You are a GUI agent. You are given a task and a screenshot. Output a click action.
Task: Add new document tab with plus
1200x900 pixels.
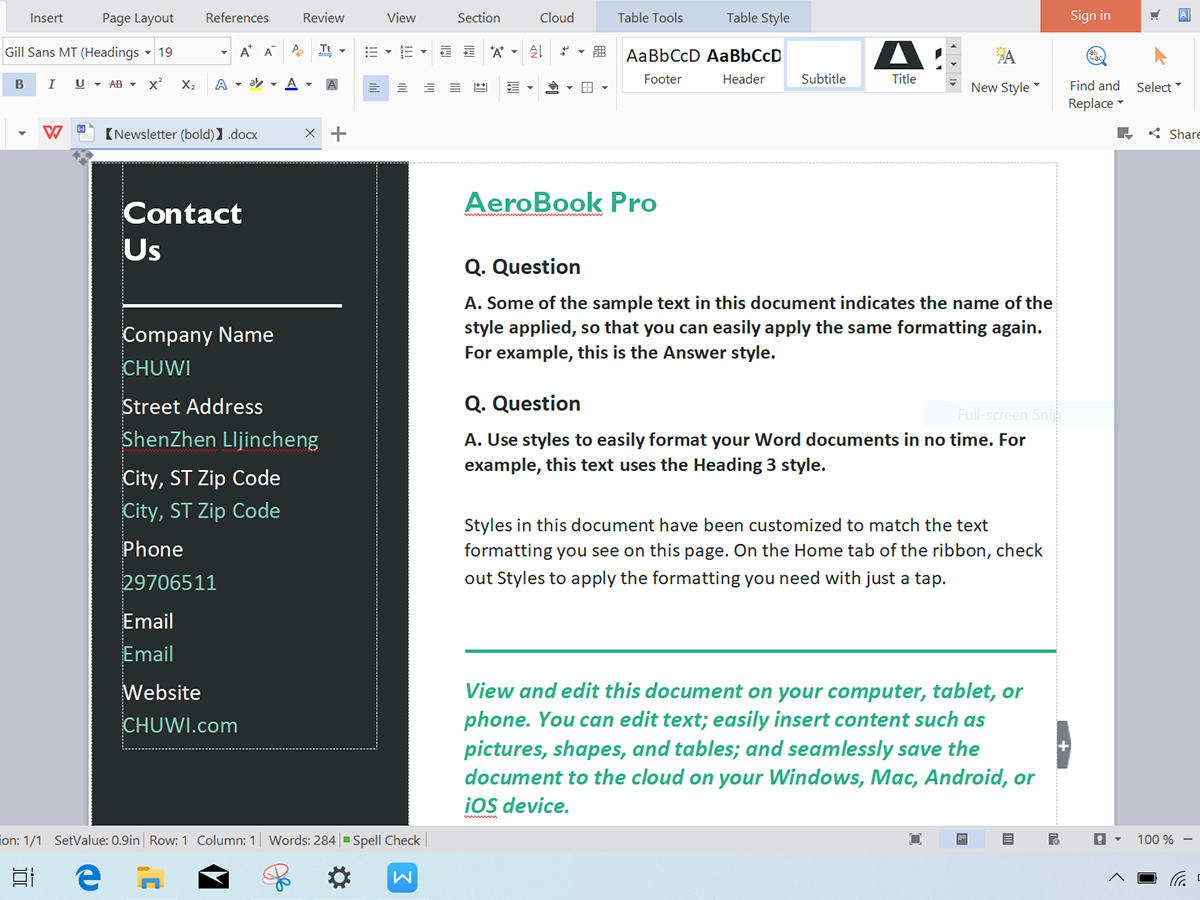[338, 133]
